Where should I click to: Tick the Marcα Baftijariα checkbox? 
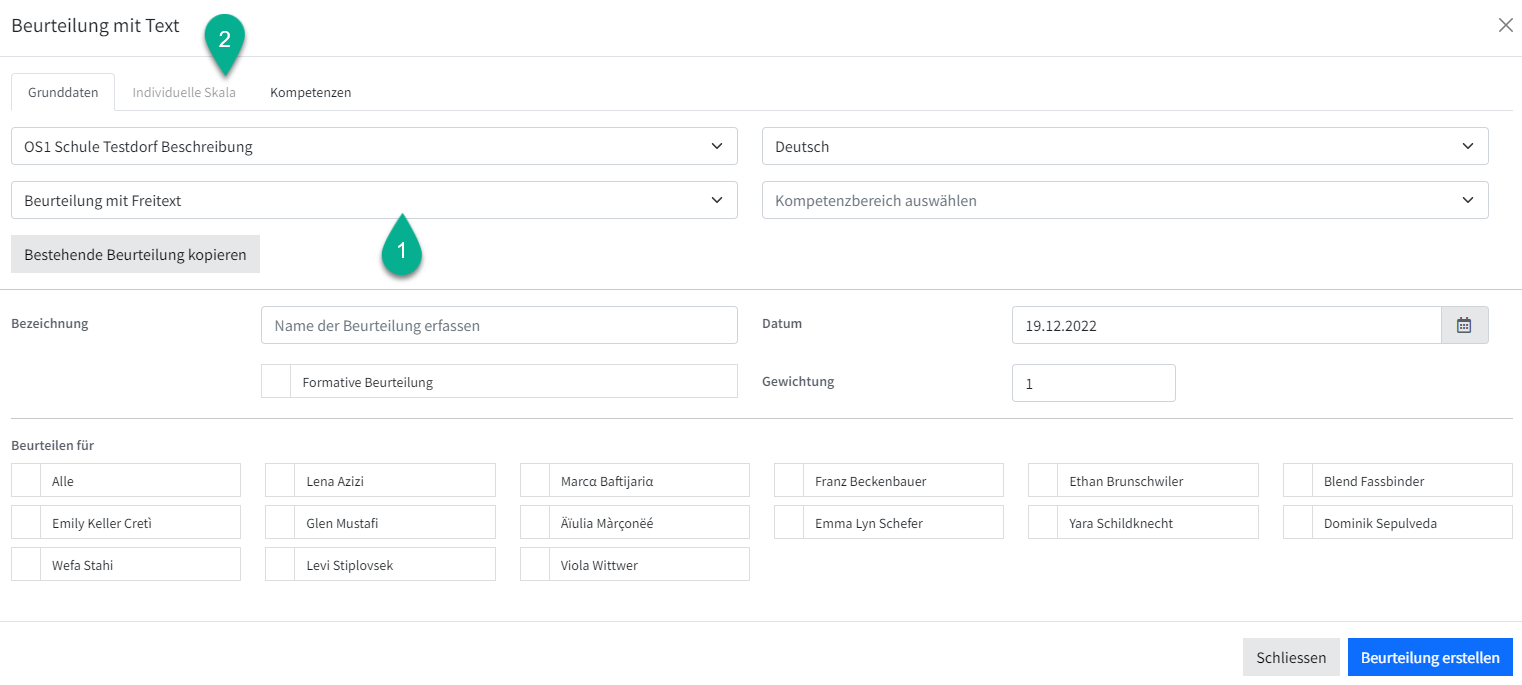click(x=535, y=480)
